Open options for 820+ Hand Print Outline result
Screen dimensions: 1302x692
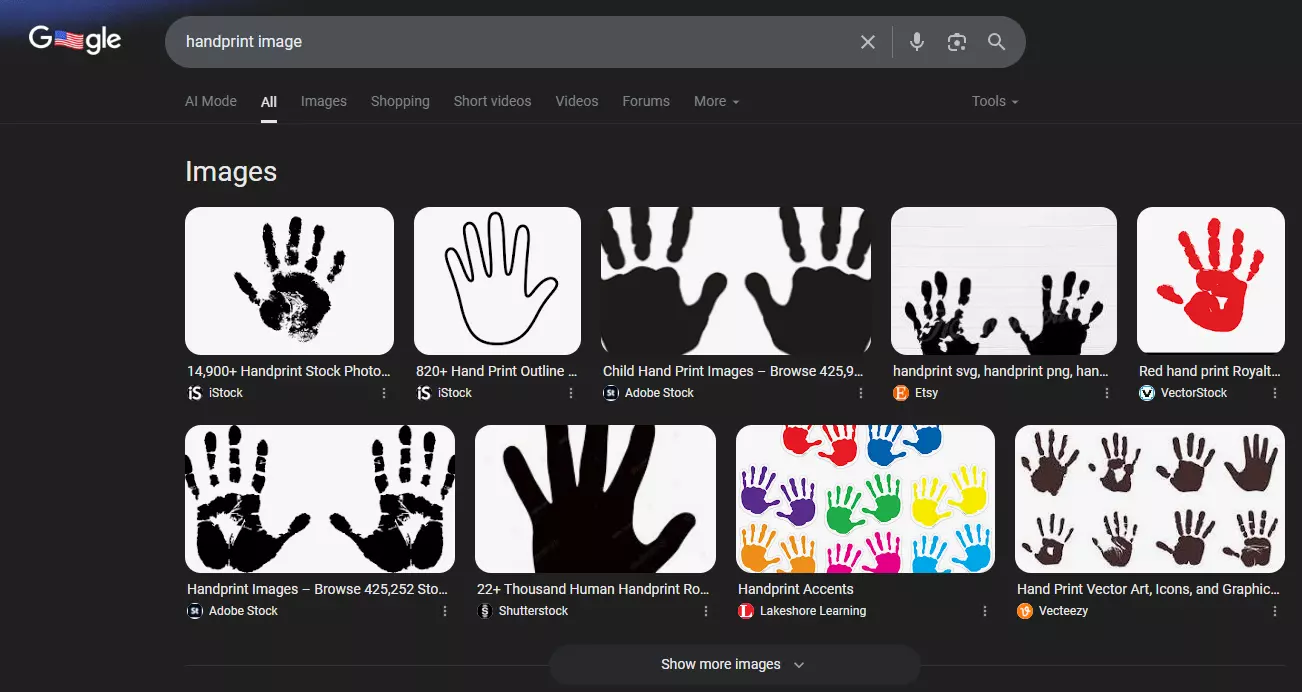[x=571, y=393]
